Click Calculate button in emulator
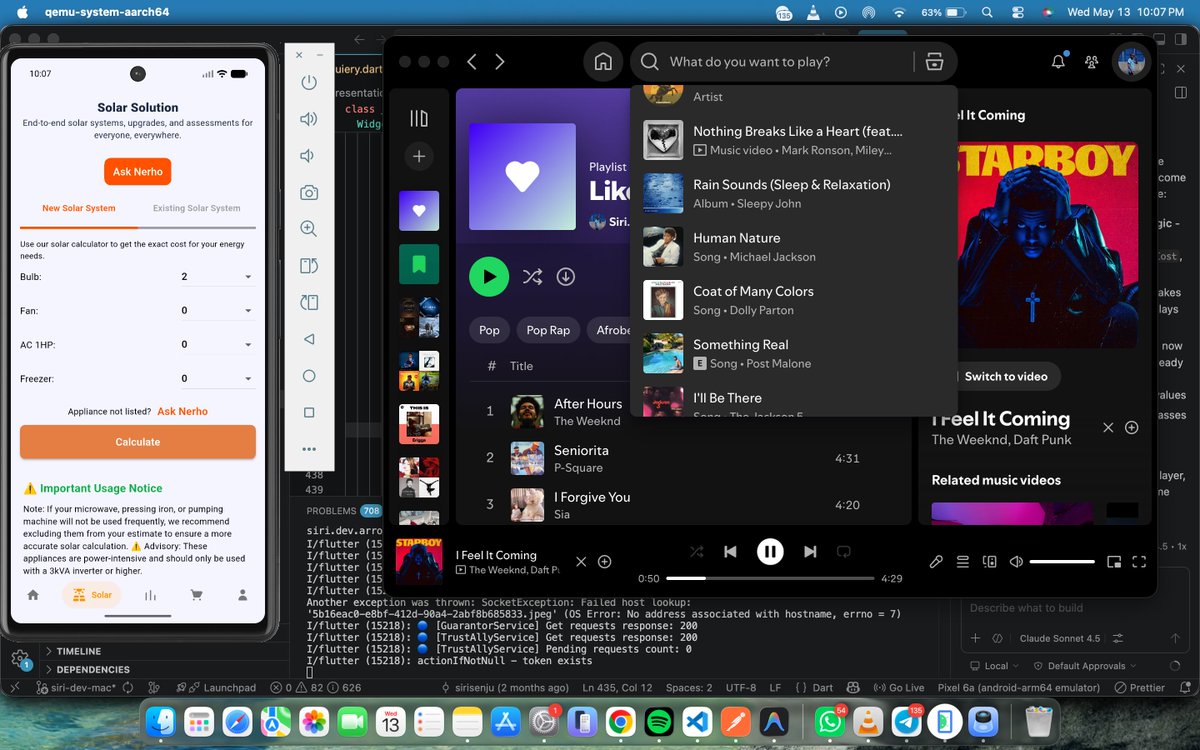 138,442
